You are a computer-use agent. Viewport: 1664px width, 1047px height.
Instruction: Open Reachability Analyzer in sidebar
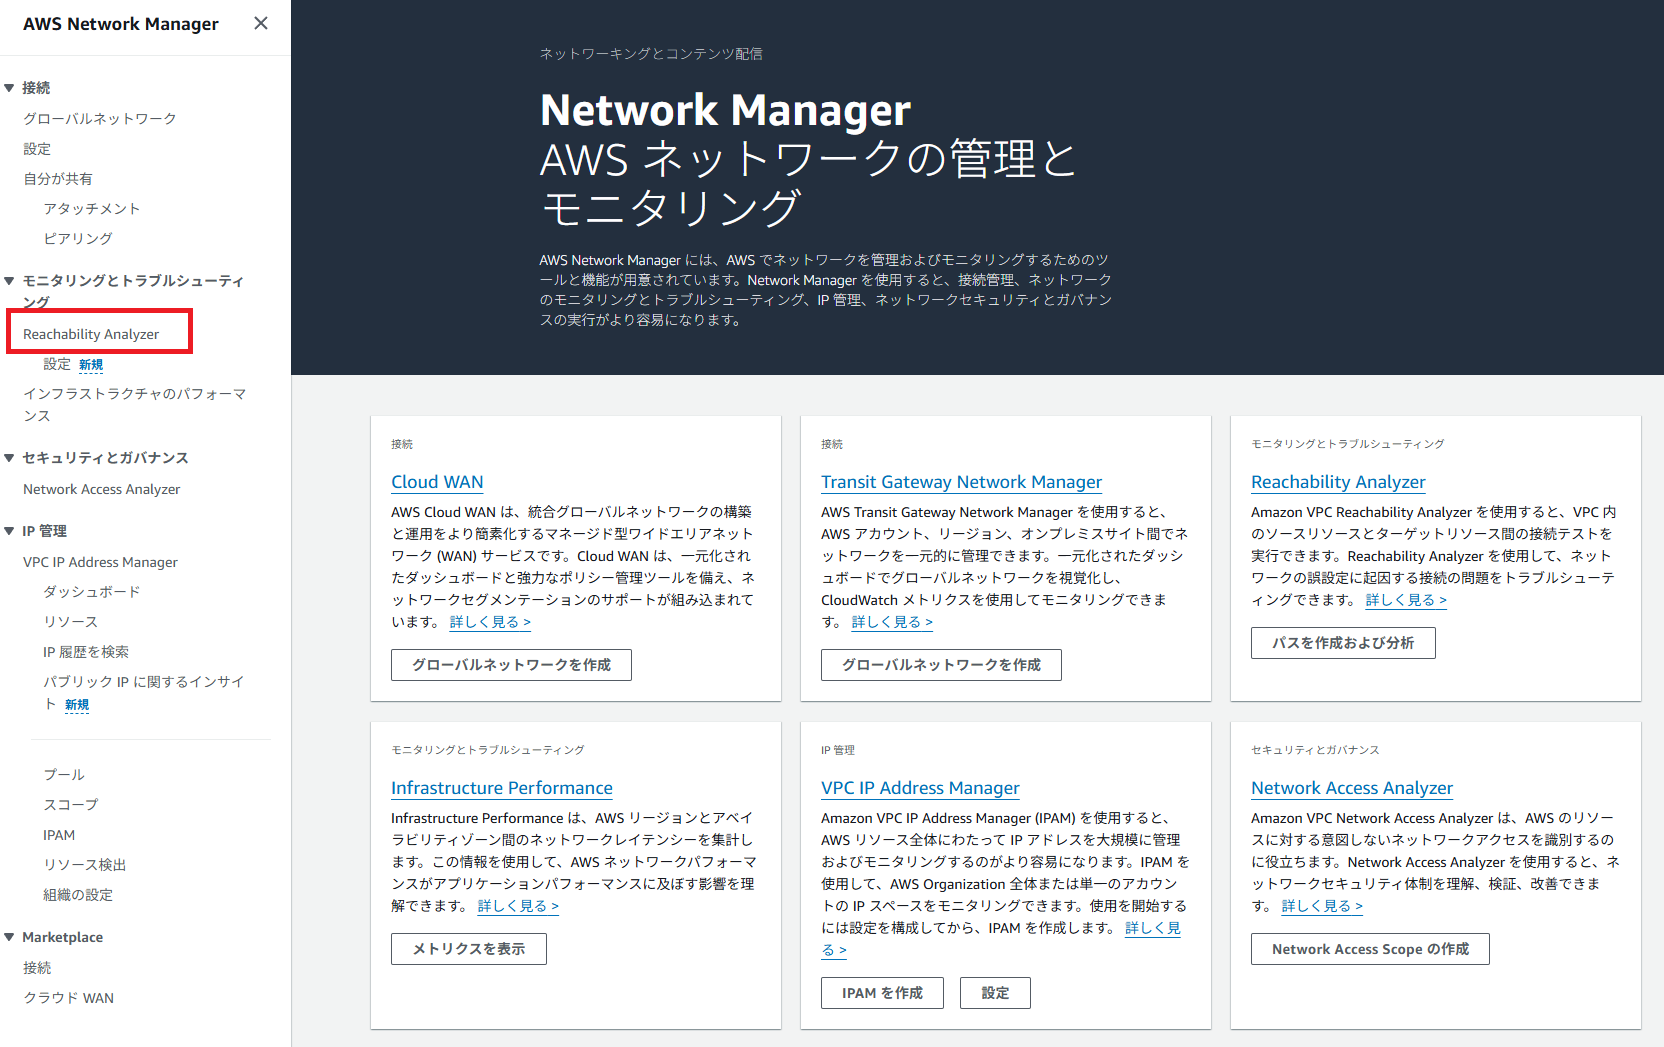coord(91,334)
